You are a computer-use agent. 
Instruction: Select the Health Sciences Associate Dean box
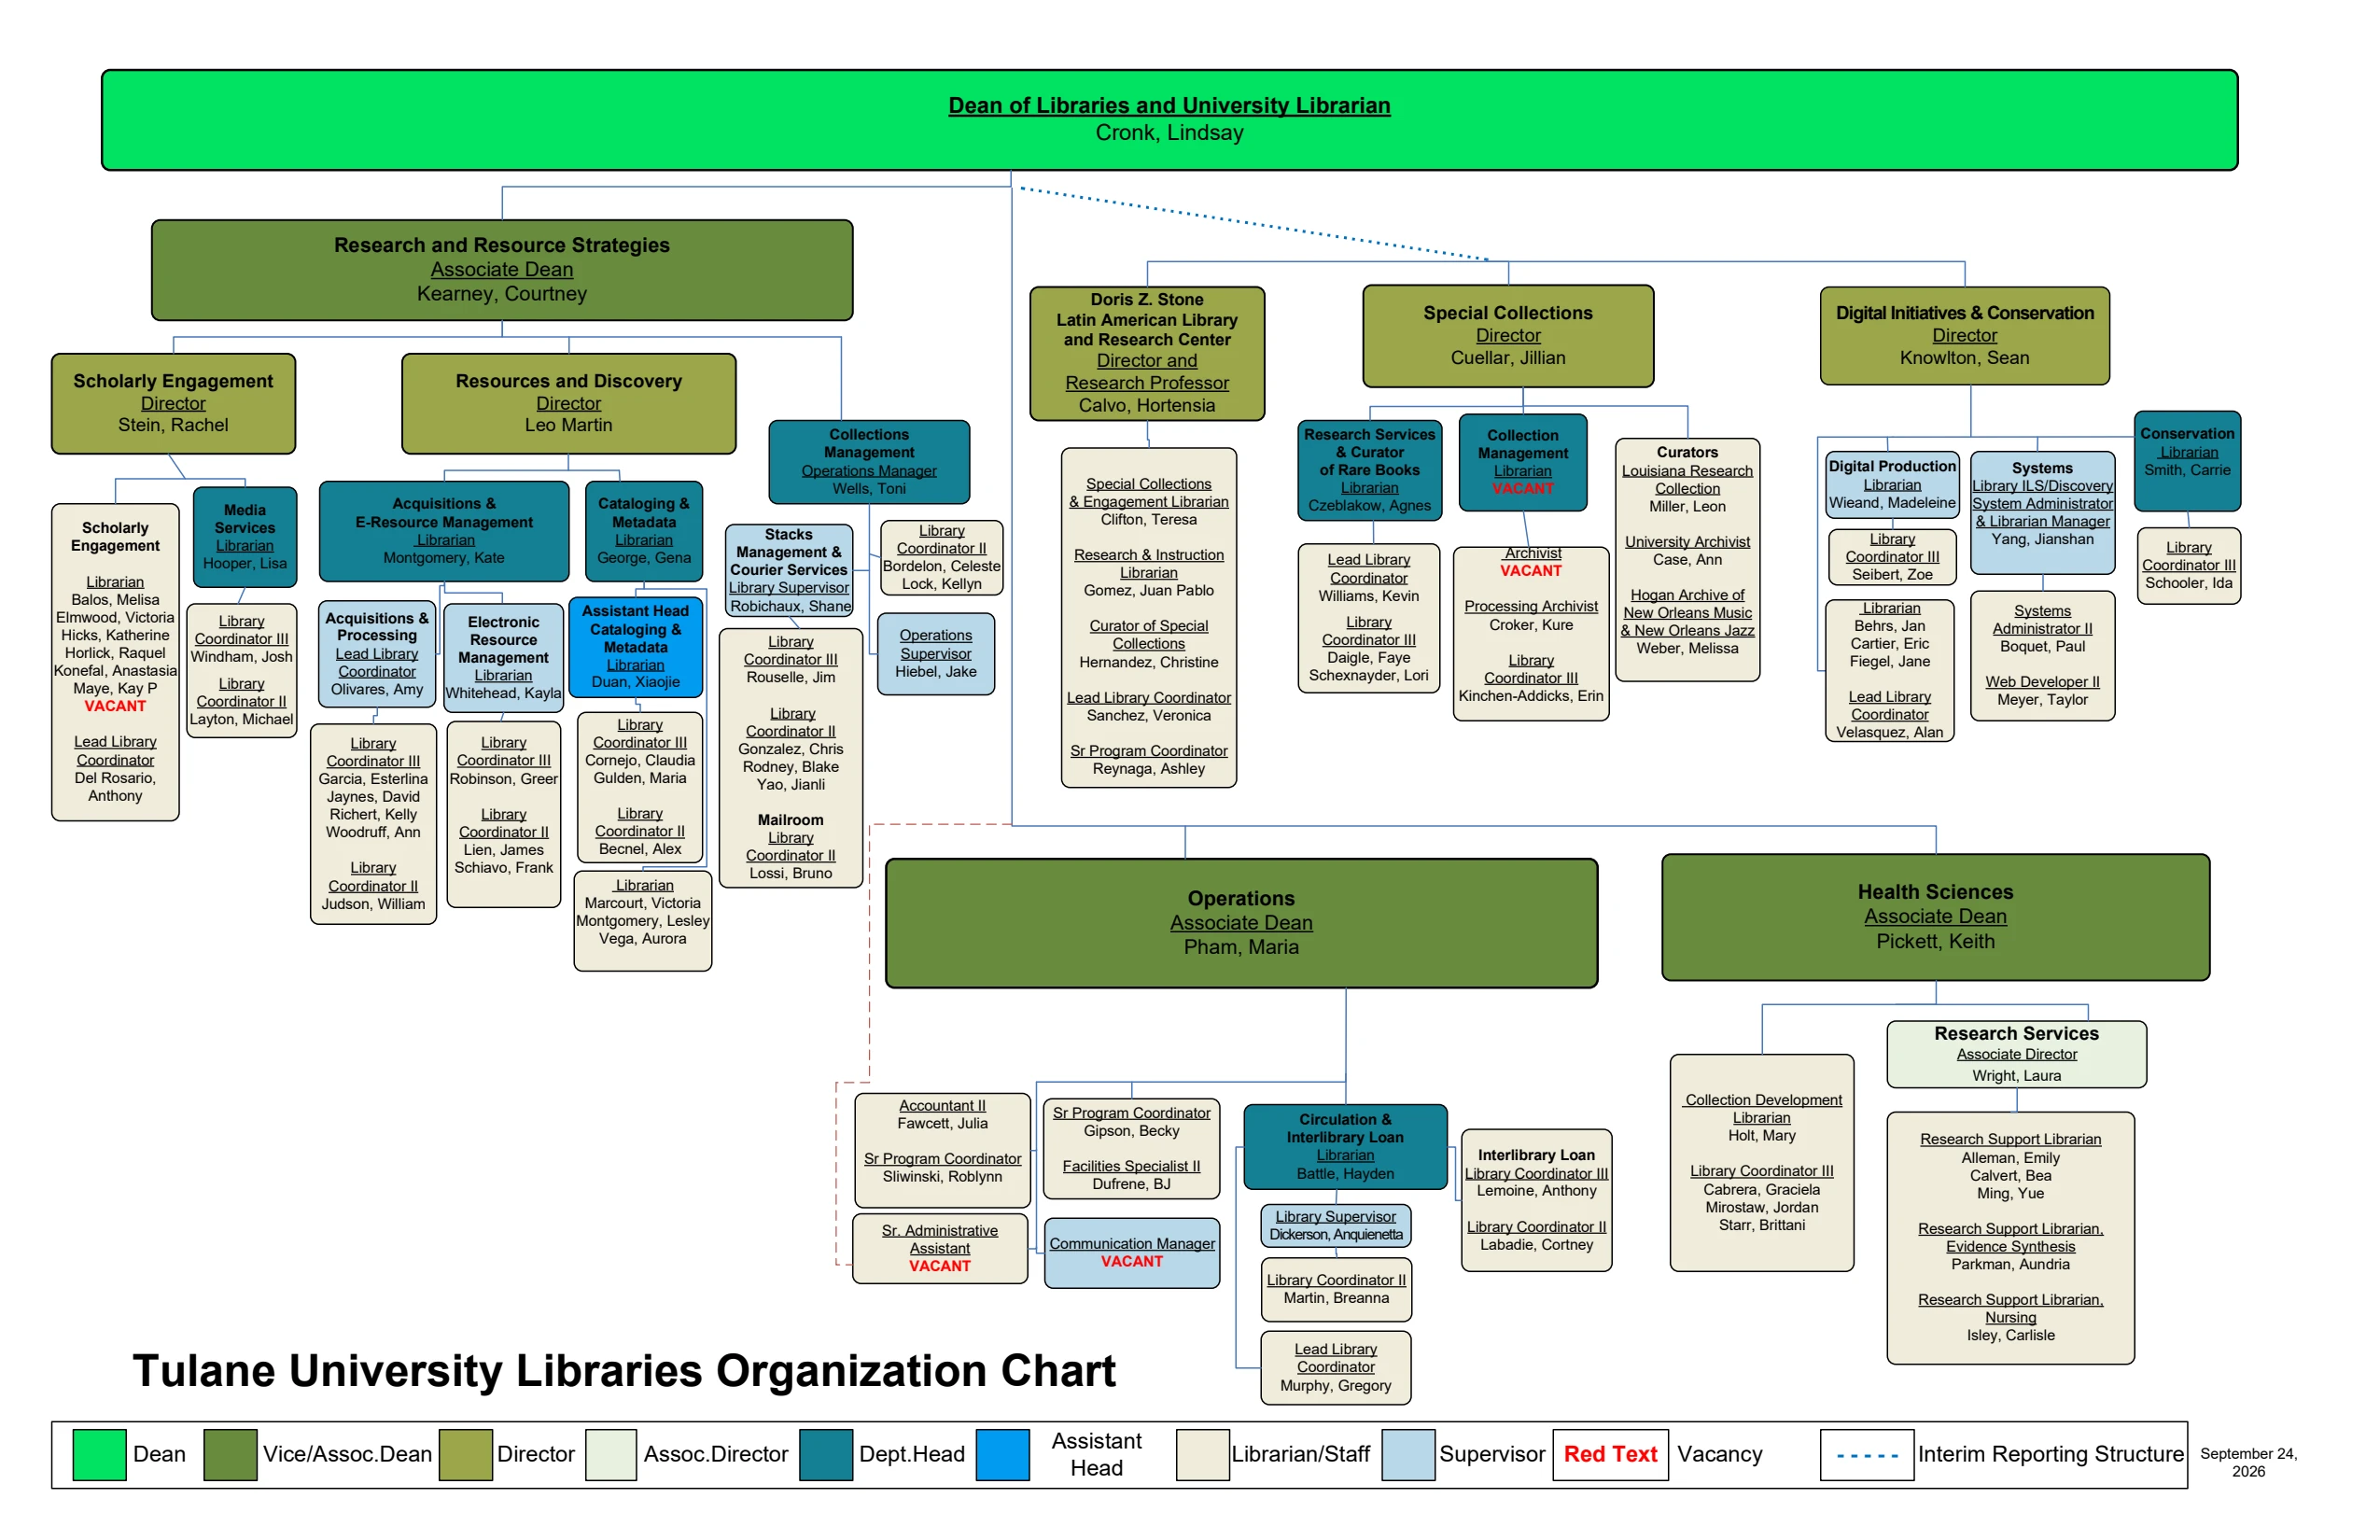pos(1935,917)
